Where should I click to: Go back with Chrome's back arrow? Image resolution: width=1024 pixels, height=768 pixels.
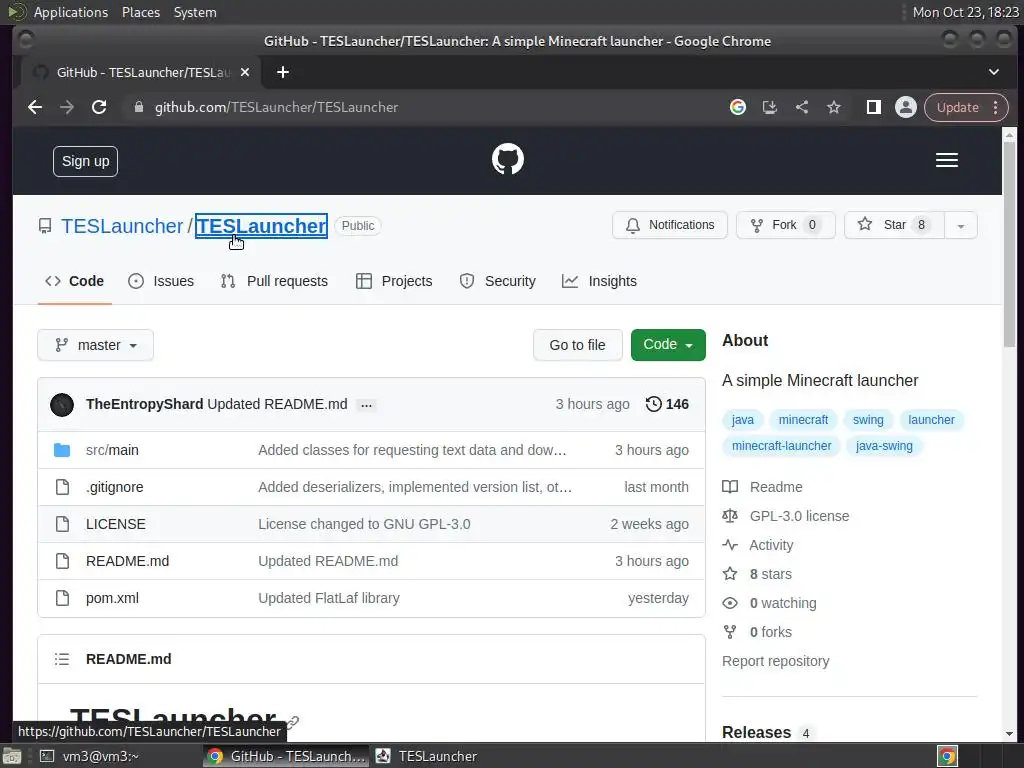(35, 107)
